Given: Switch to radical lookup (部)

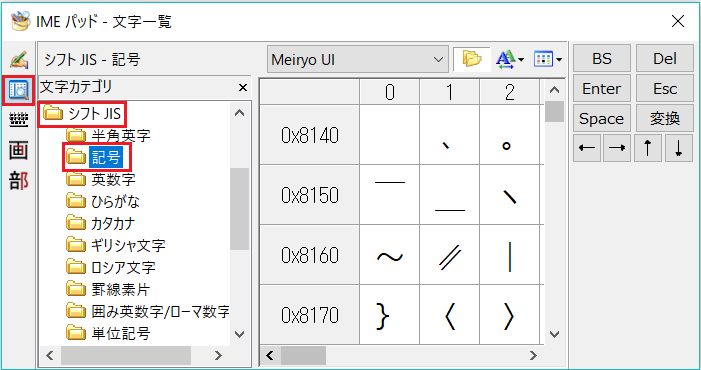Looking at the screenshot, I should pos(19,181).
